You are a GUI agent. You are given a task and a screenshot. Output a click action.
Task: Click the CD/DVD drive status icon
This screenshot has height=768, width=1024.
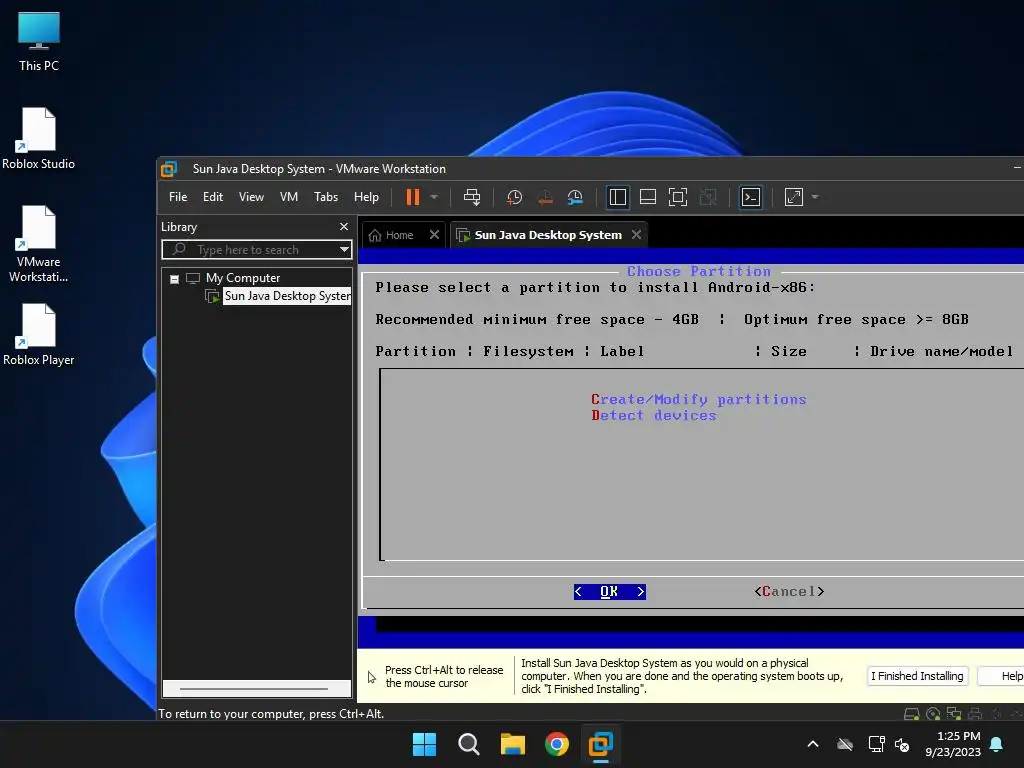click(933, 714)
